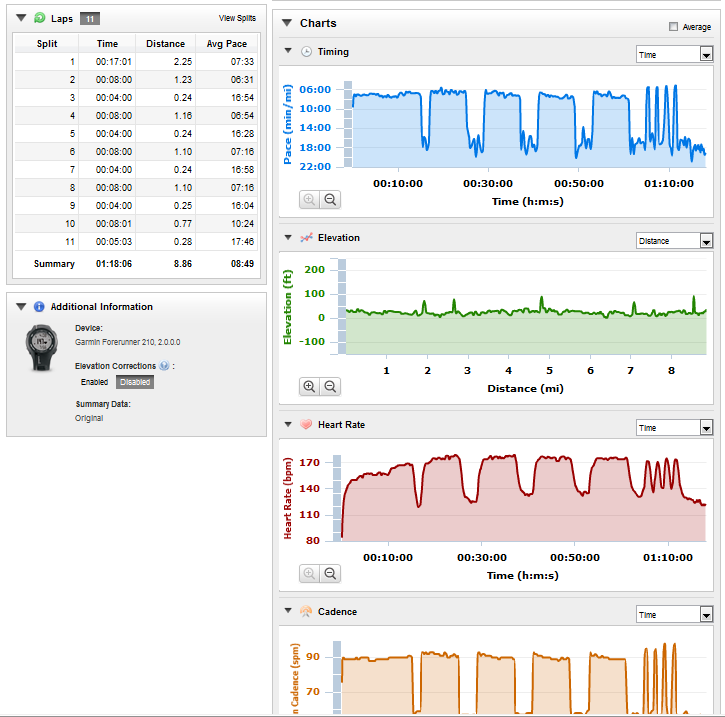725x717 pixels.
Task: Click the Timing clock icon
Action: pyautogui.click(x=306, y=51)
